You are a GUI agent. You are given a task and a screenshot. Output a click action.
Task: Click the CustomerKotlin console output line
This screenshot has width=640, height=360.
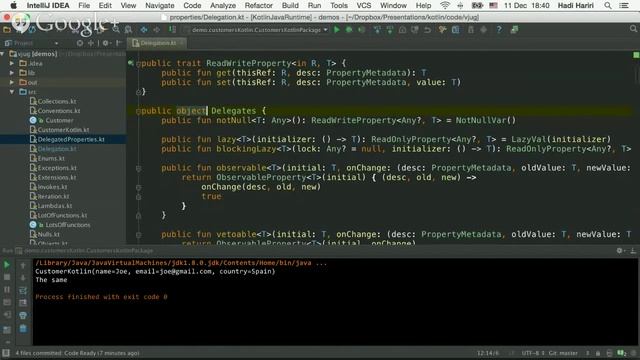point(155,271)
